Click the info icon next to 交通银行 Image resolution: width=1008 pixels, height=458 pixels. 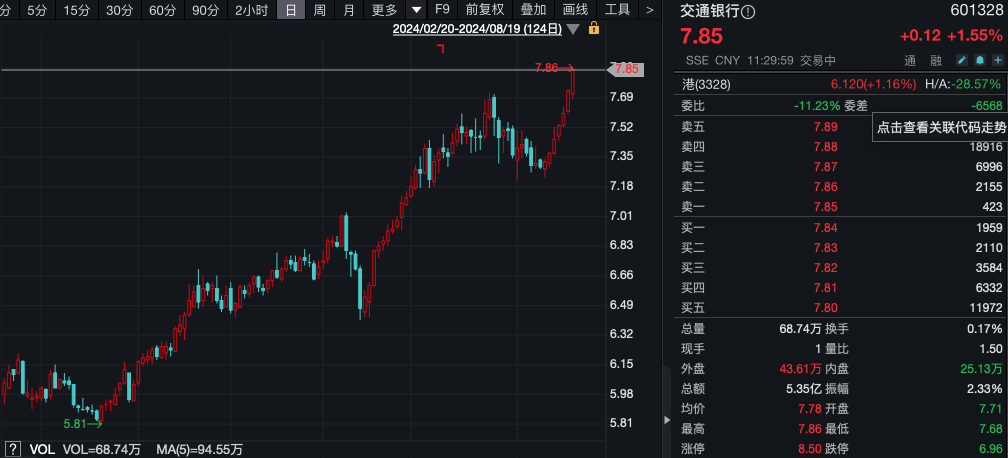(749, 12)
